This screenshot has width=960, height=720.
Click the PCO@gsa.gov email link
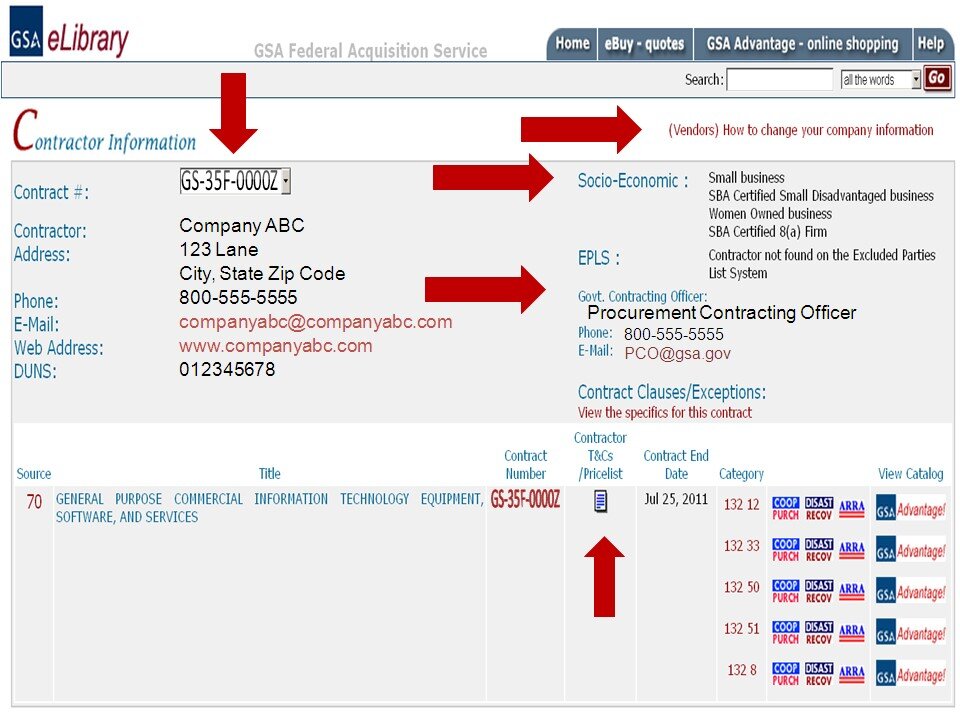click(x=678, y=354)
